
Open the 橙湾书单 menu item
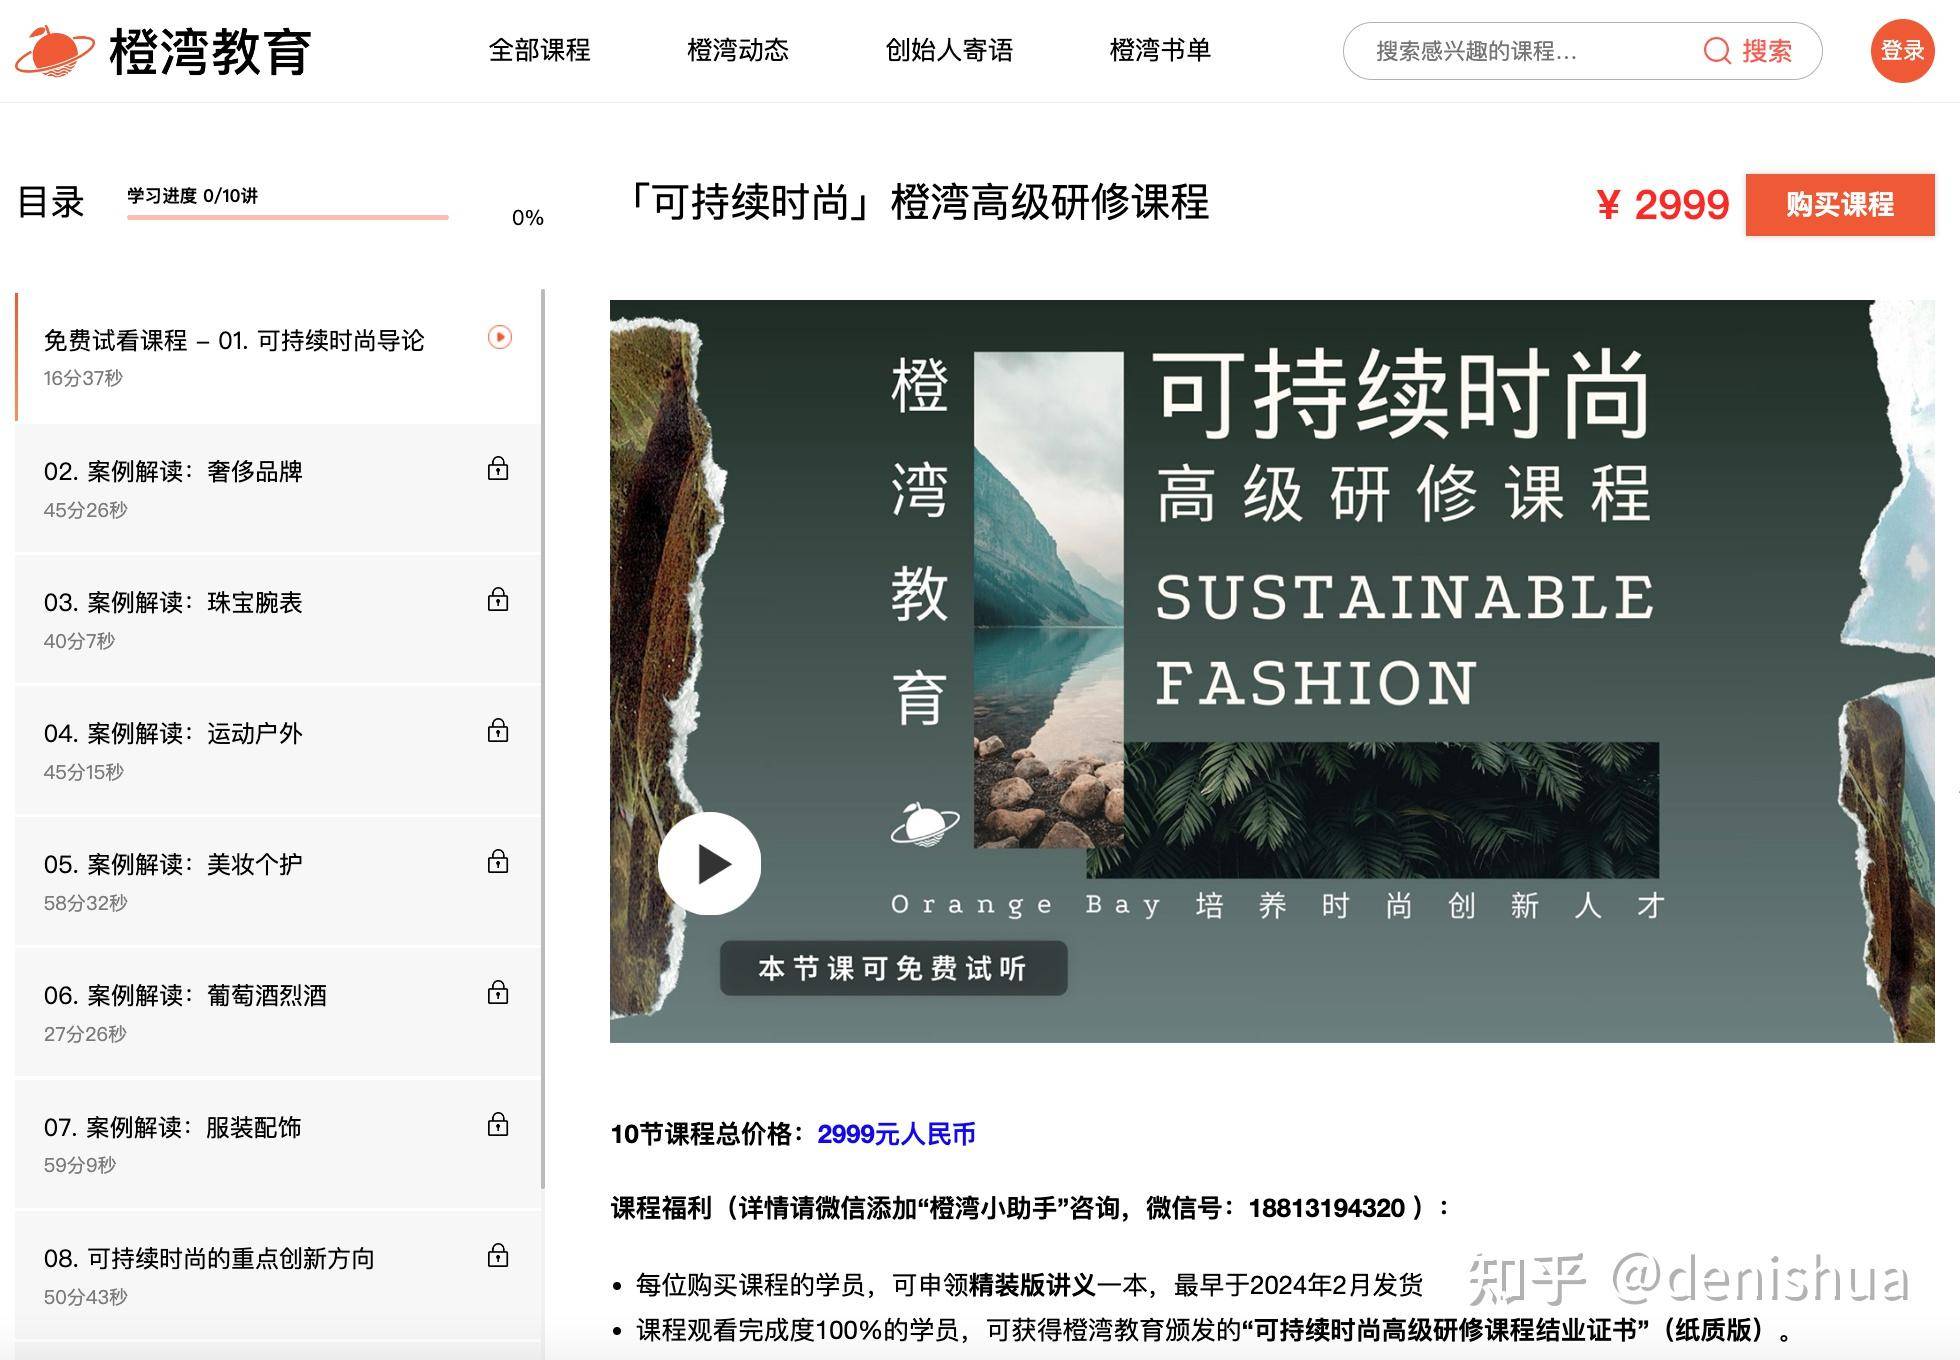tap(1160, 50)
